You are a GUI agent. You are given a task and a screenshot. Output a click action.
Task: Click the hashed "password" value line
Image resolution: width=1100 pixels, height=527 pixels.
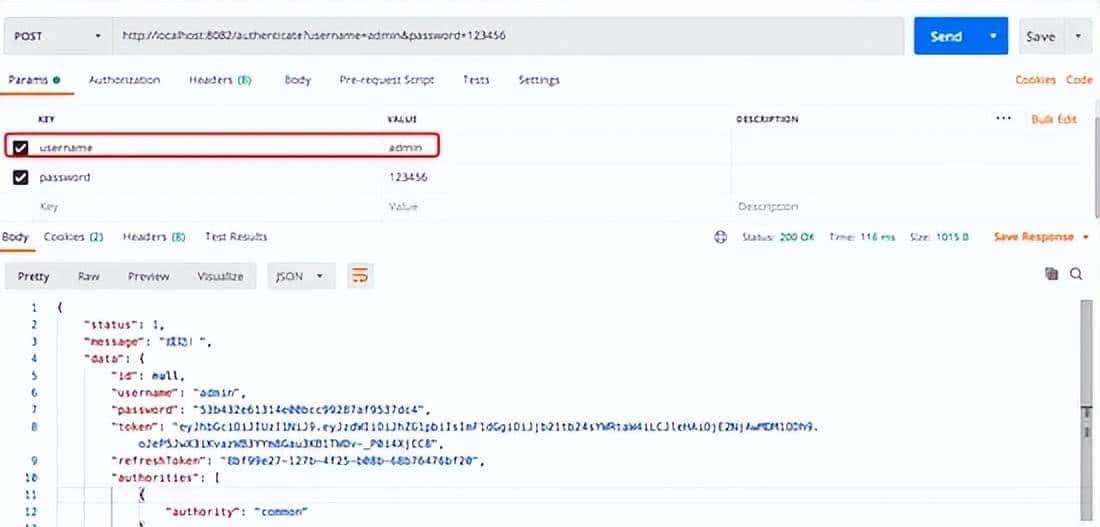click(270, 409)
